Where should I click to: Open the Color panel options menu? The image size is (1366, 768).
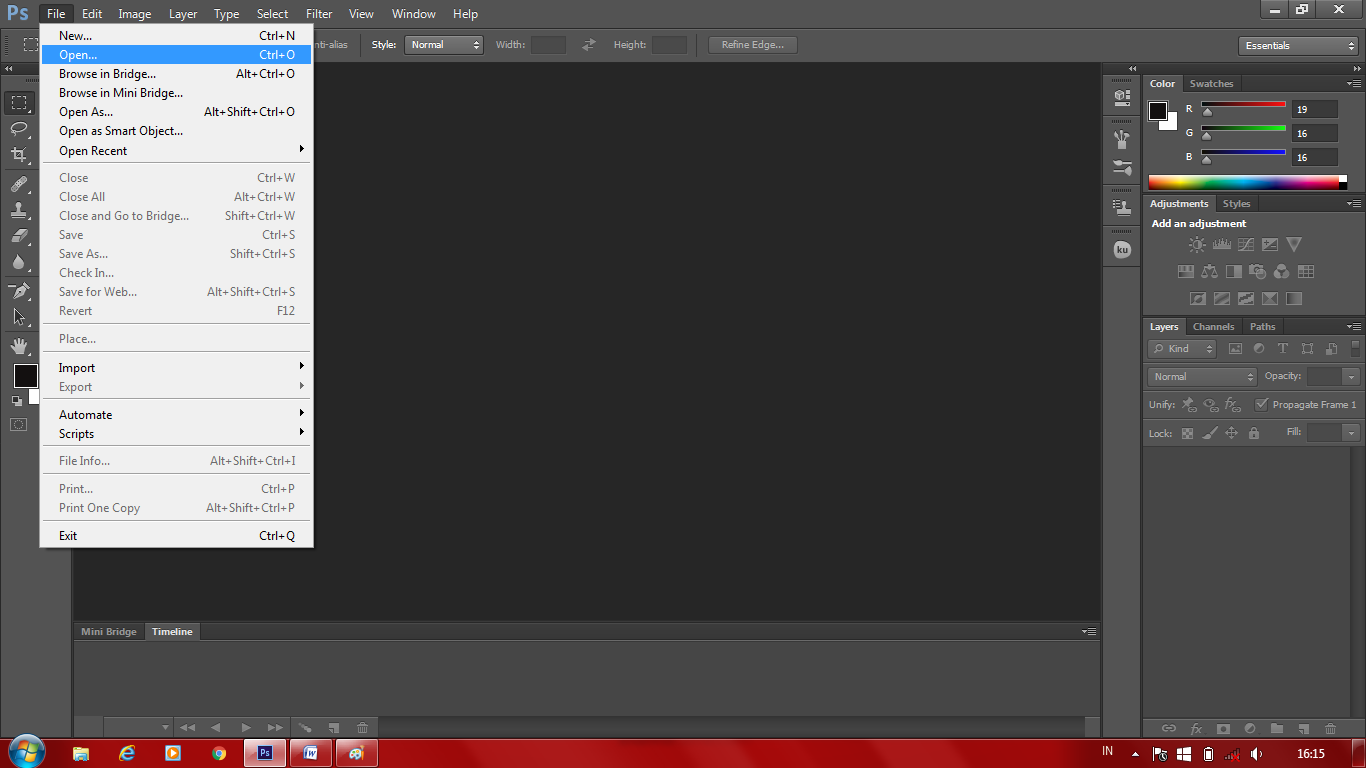[1354, 84]
